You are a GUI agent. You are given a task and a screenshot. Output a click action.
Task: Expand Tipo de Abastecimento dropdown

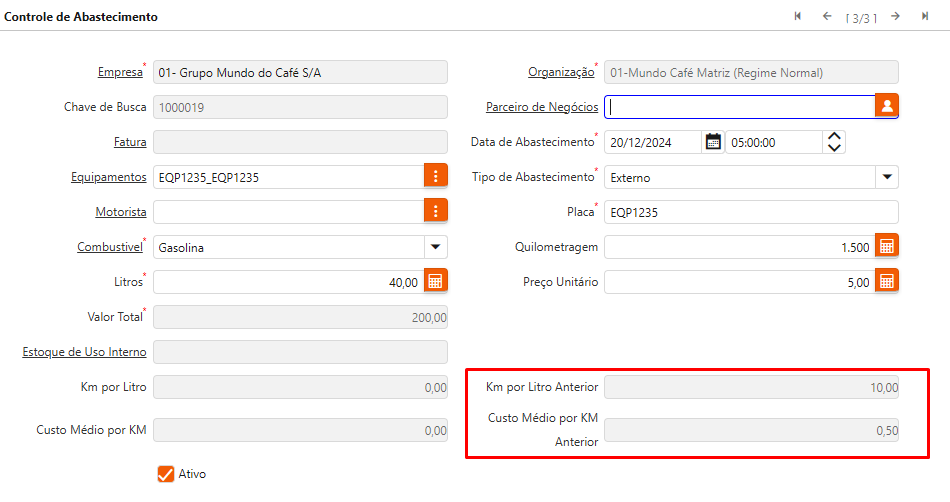pyautogui.click(x=887, y=177)
